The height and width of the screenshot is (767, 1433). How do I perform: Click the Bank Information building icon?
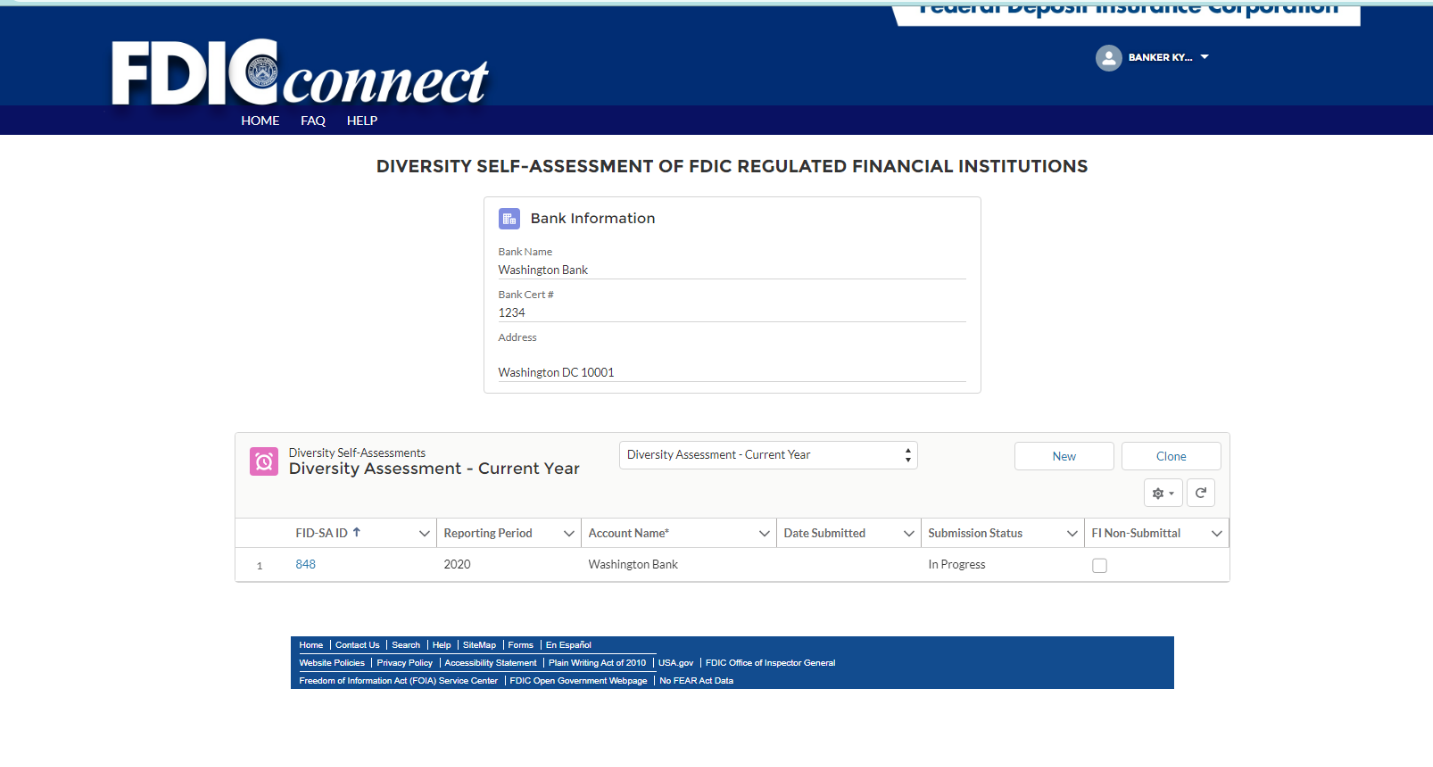pos(509,219)
